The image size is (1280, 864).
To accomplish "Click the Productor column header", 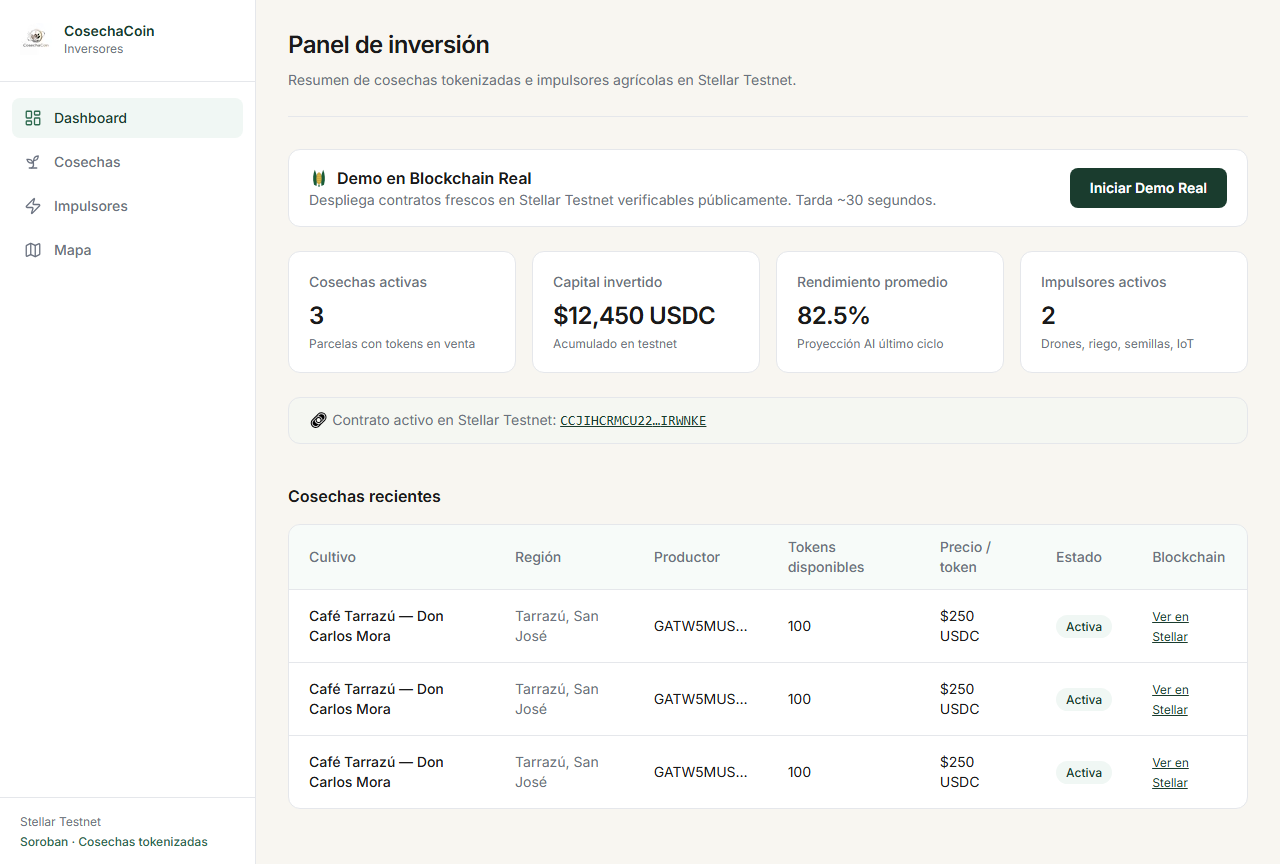I will [687, 557].
